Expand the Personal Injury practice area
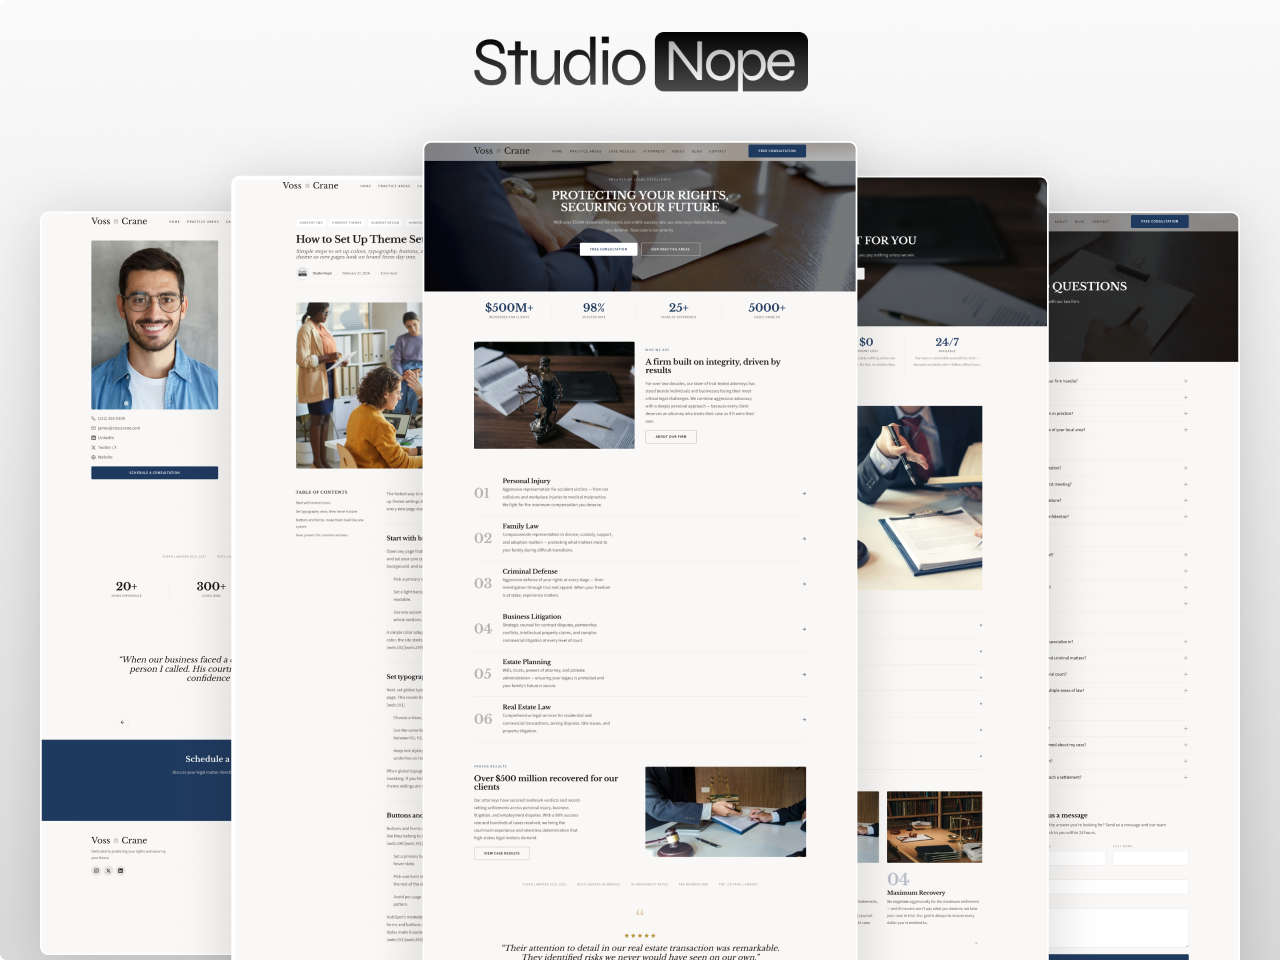The image size is (1280, 960). point(804,493)
